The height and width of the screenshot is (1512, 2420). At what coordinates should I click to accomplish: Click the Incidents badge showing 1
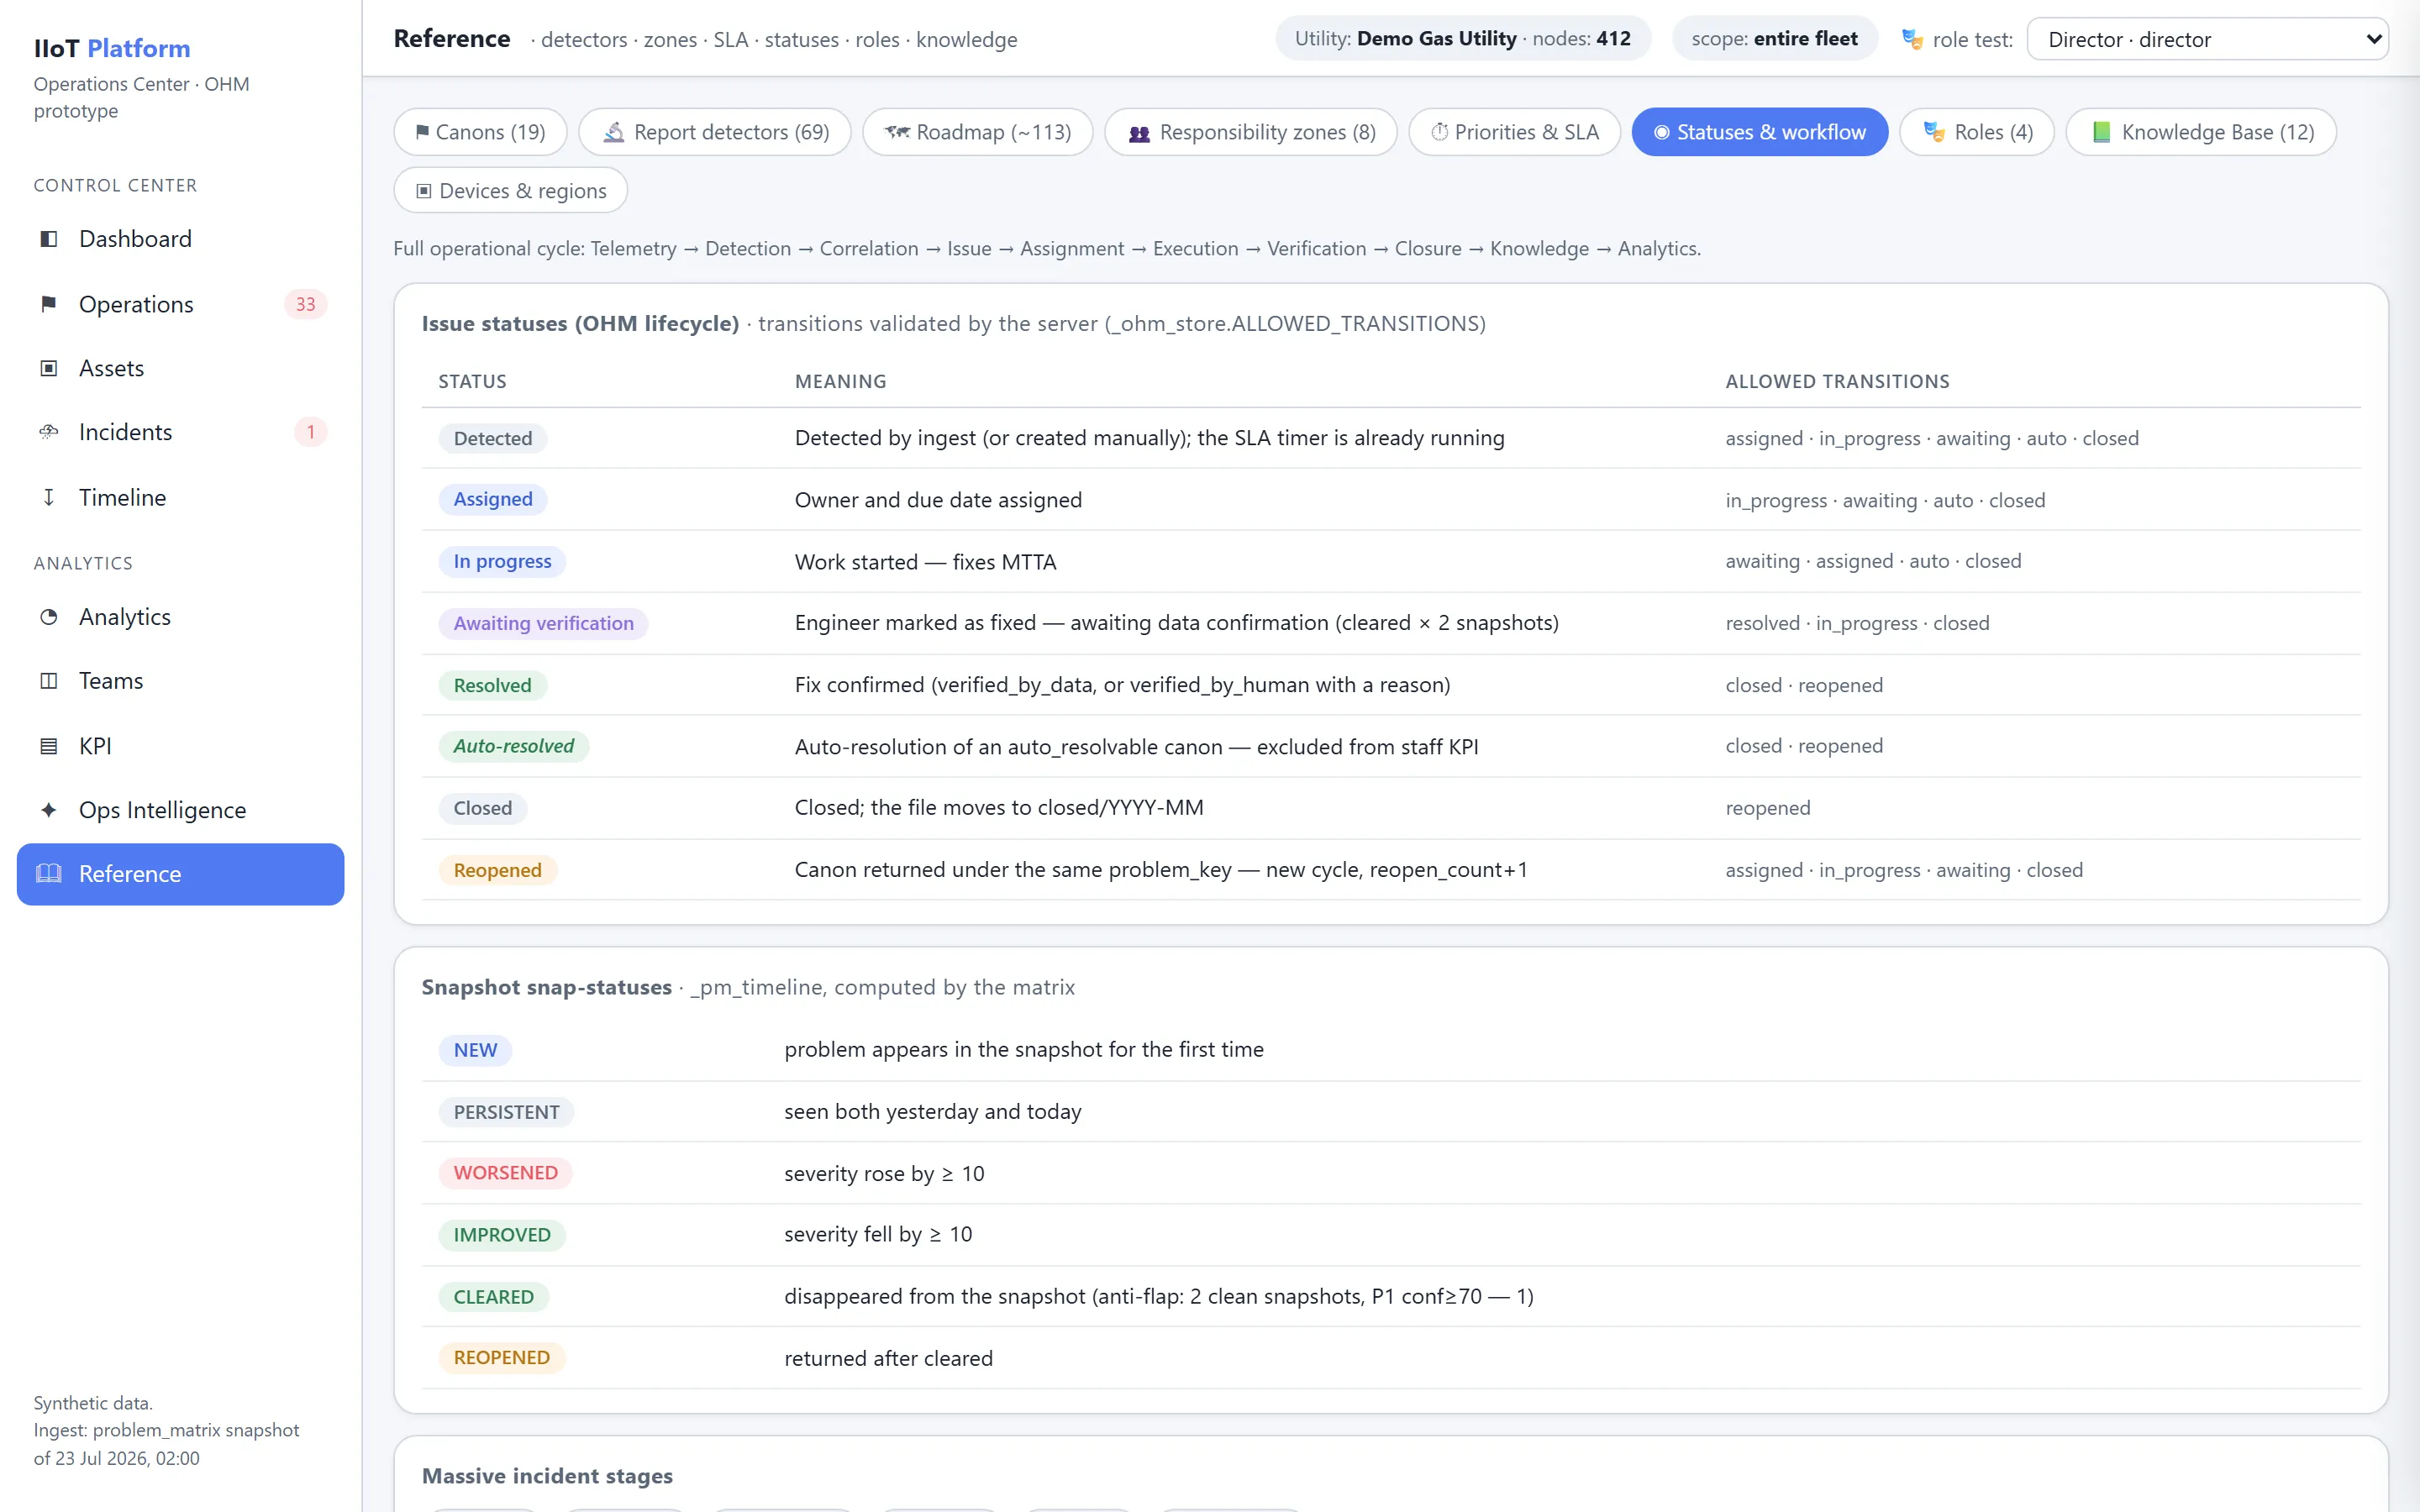pyautogui.click(x=311, y=432)
